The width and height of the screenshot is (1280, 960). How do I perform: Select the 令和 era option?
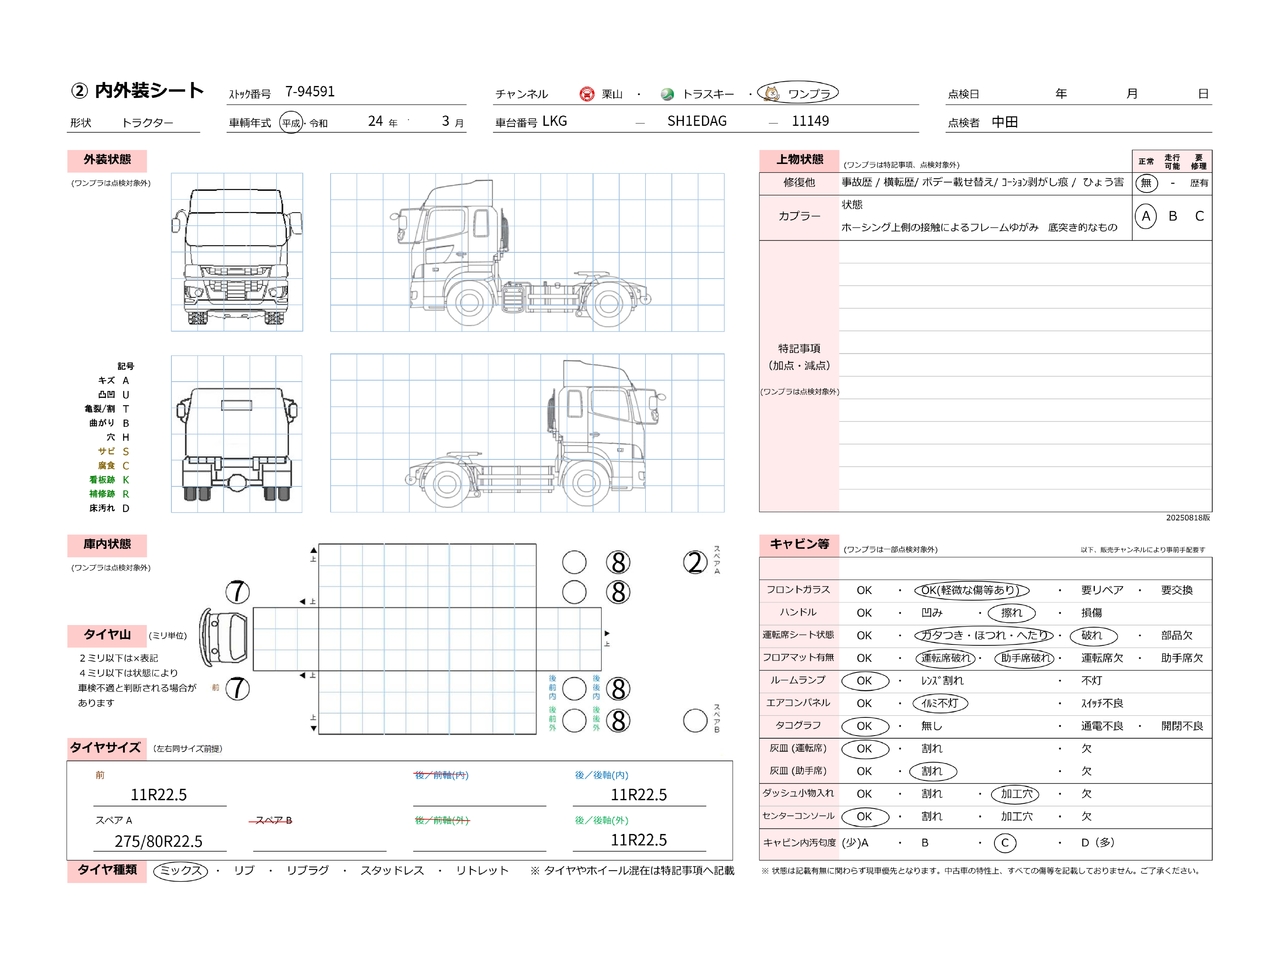(318, 123)
